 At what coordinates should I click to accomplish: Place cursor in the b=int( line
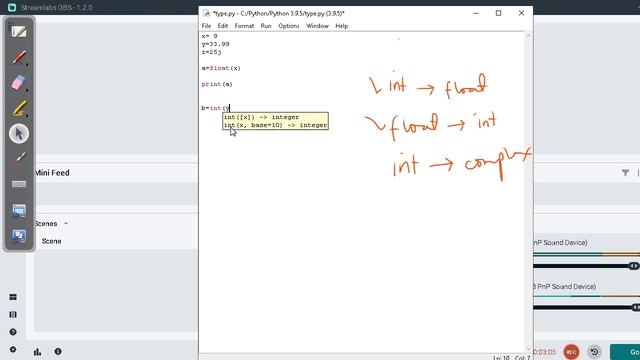tap(216, 108)
